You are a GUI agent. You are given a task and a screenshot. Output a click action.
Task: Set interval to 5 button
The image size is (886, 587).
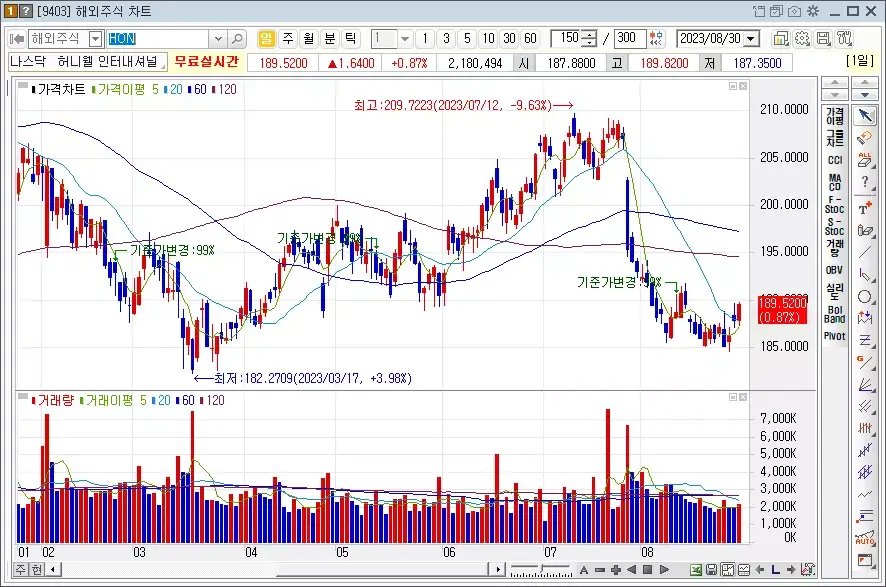point(467,38)
